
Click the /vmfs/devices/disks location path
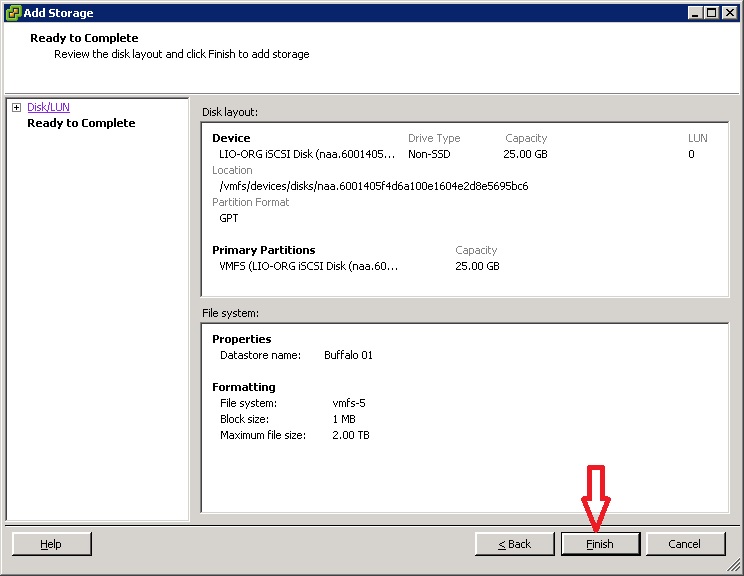(373, 186)
